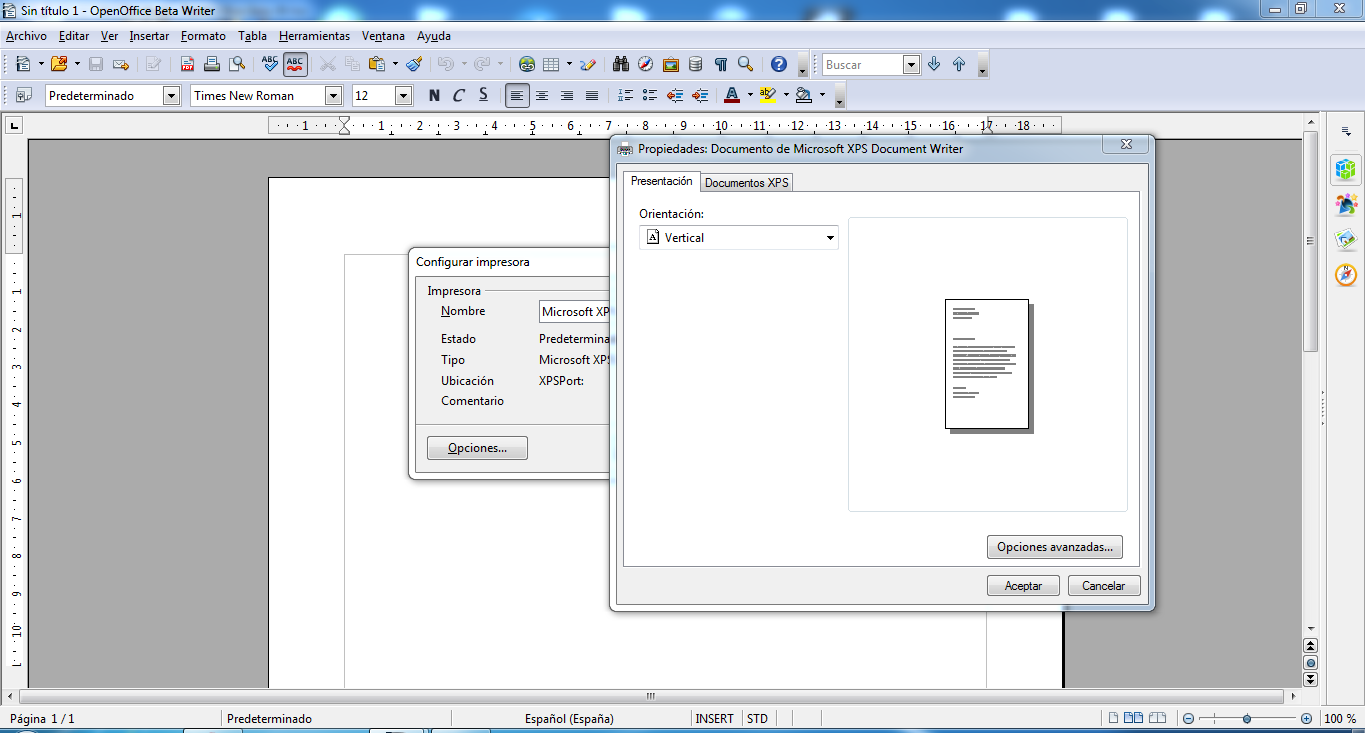This screenshot has width=1365, height=733.
Task: Show draw functions
Action: [x=588, y=63]
